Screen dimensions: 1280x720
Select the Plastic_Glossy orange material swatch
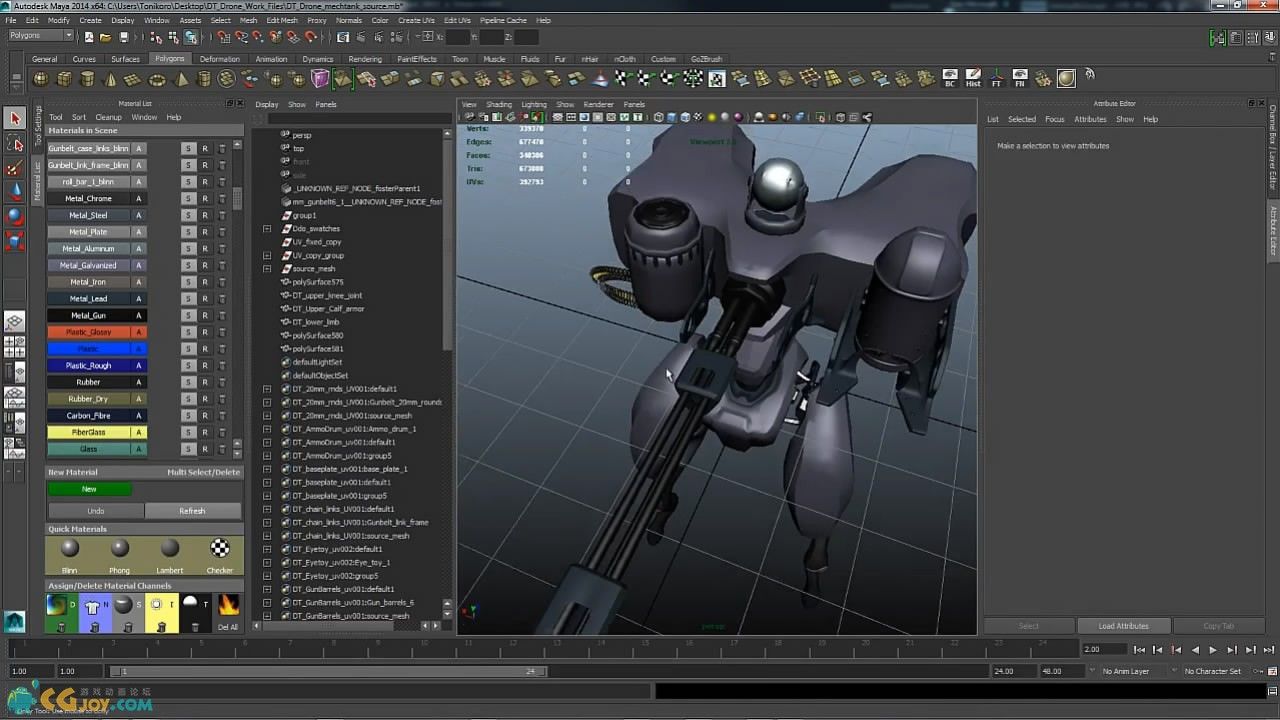pyautogui.click(x=88, y=332)
